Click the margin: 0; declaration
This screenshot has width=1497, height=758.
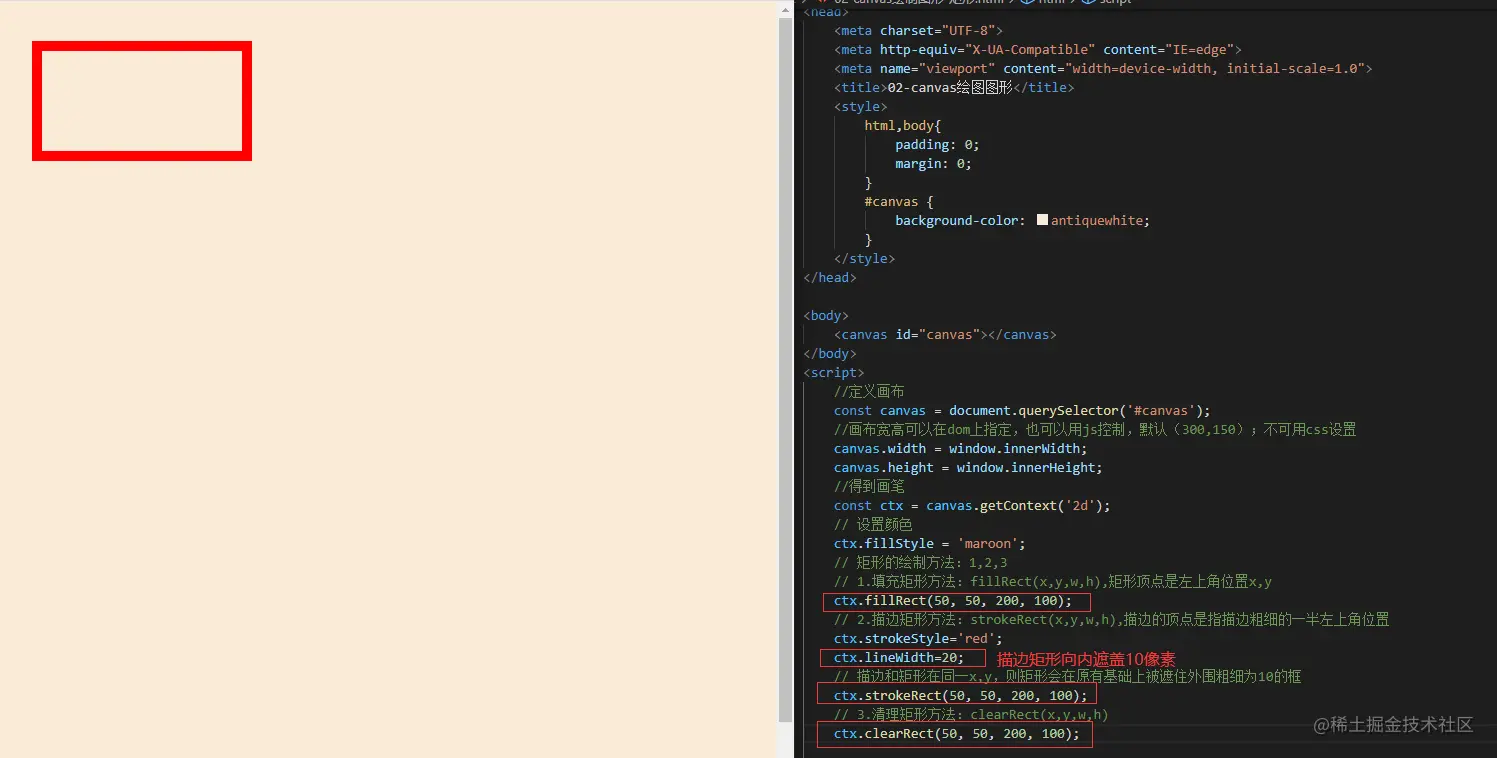coord(933,163)
